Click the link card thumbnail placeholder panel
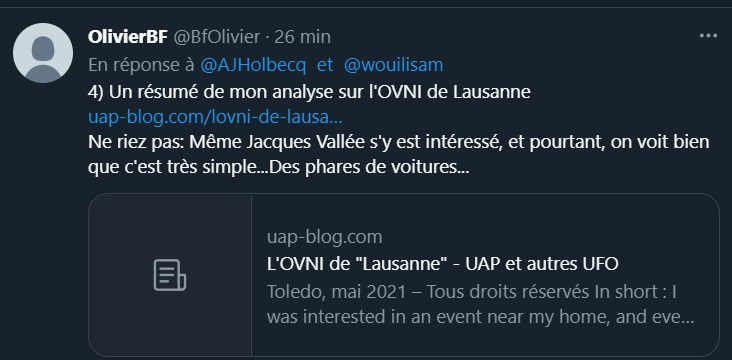The width and height of the screenshot is (732, 360). (170, 275)
